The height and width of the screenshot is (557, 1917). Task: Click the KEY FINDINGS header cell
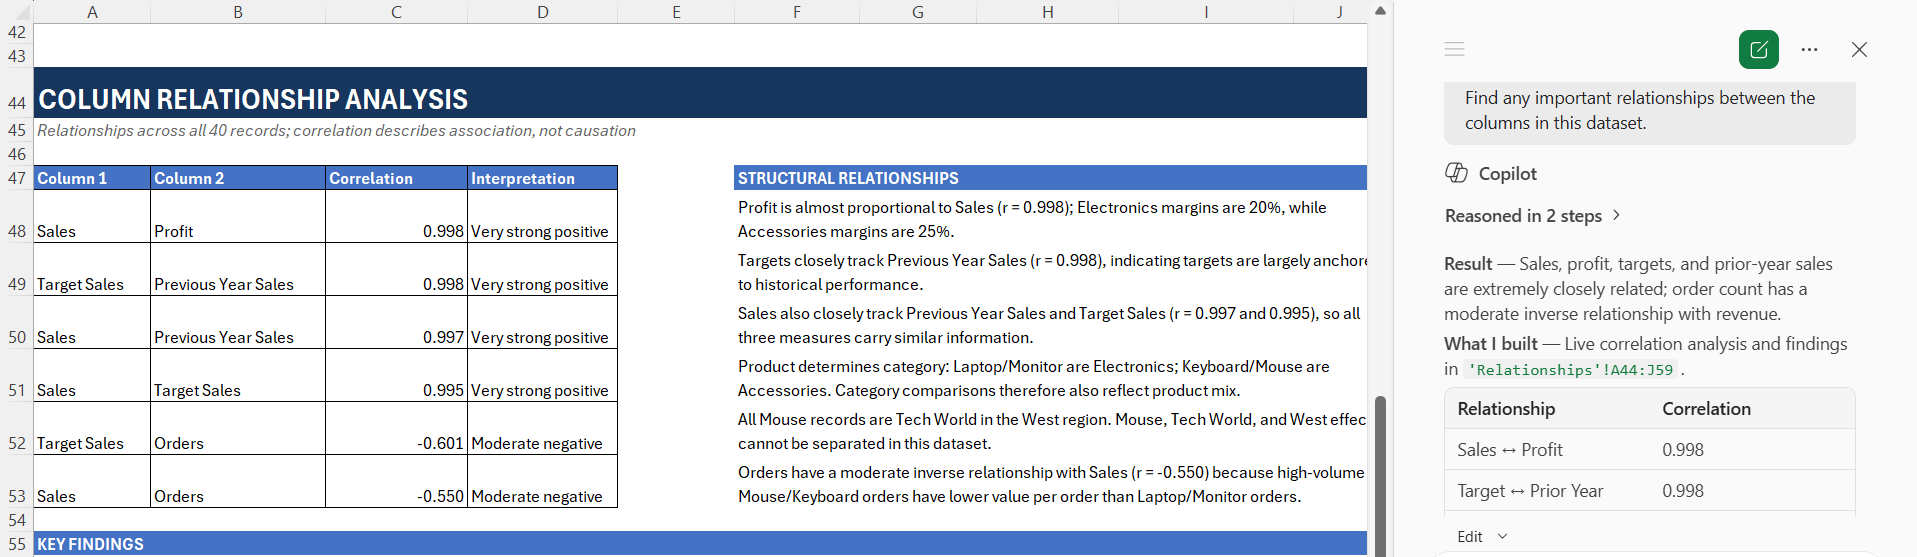coord(700,543)
